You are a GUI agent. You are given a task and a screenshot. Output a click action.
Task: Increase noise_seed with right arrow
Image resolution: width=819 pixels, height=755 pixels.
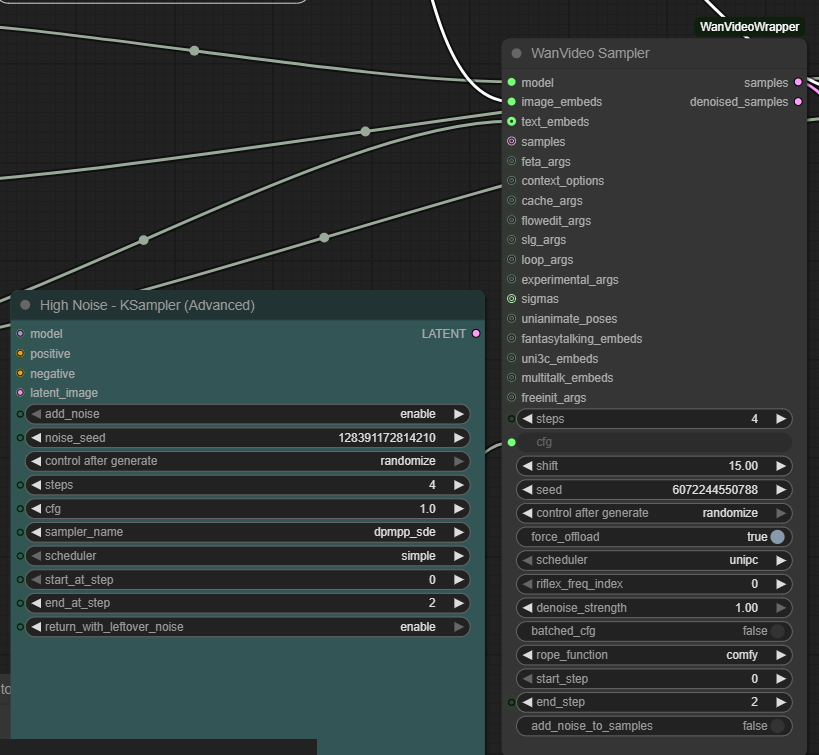point(459,438)
